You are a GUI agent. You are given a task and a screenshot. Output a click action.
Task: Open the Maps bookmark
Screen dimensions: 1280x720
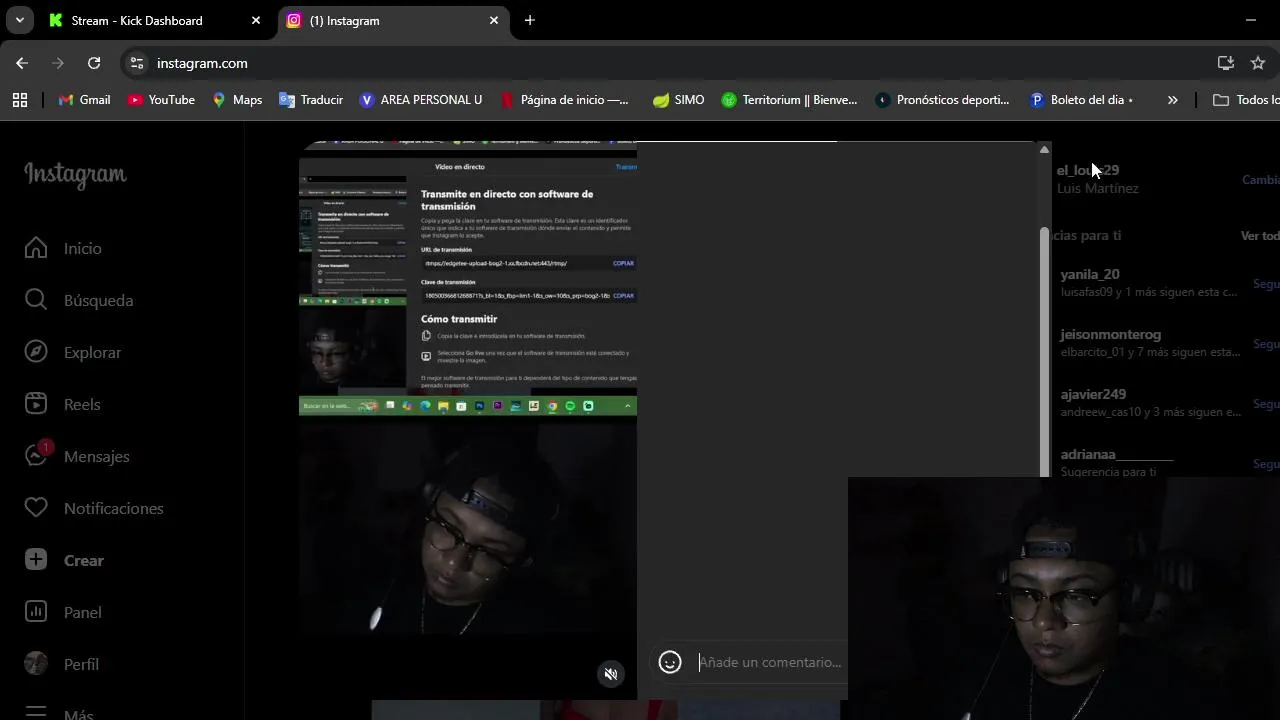coord(236,100)
